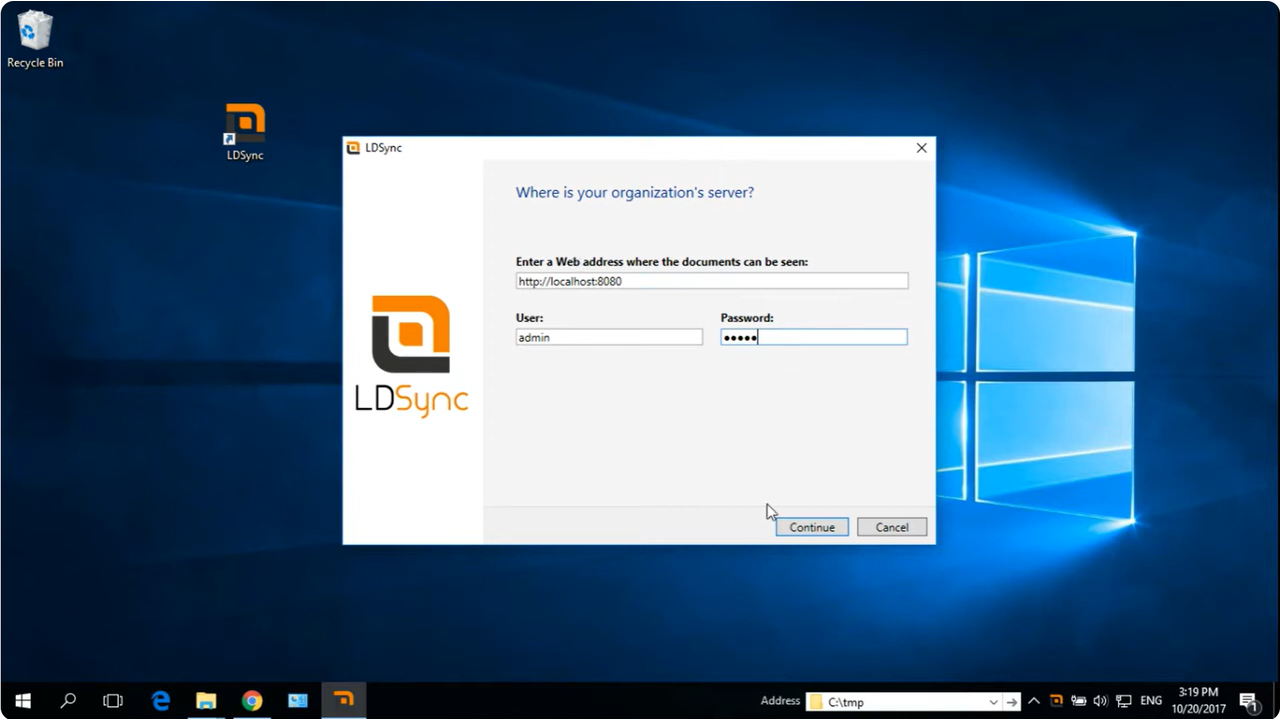Viewport: 1280px width, 720px height.
Task: Check battery status in the system tray
Action: (x=1079, y=701)
